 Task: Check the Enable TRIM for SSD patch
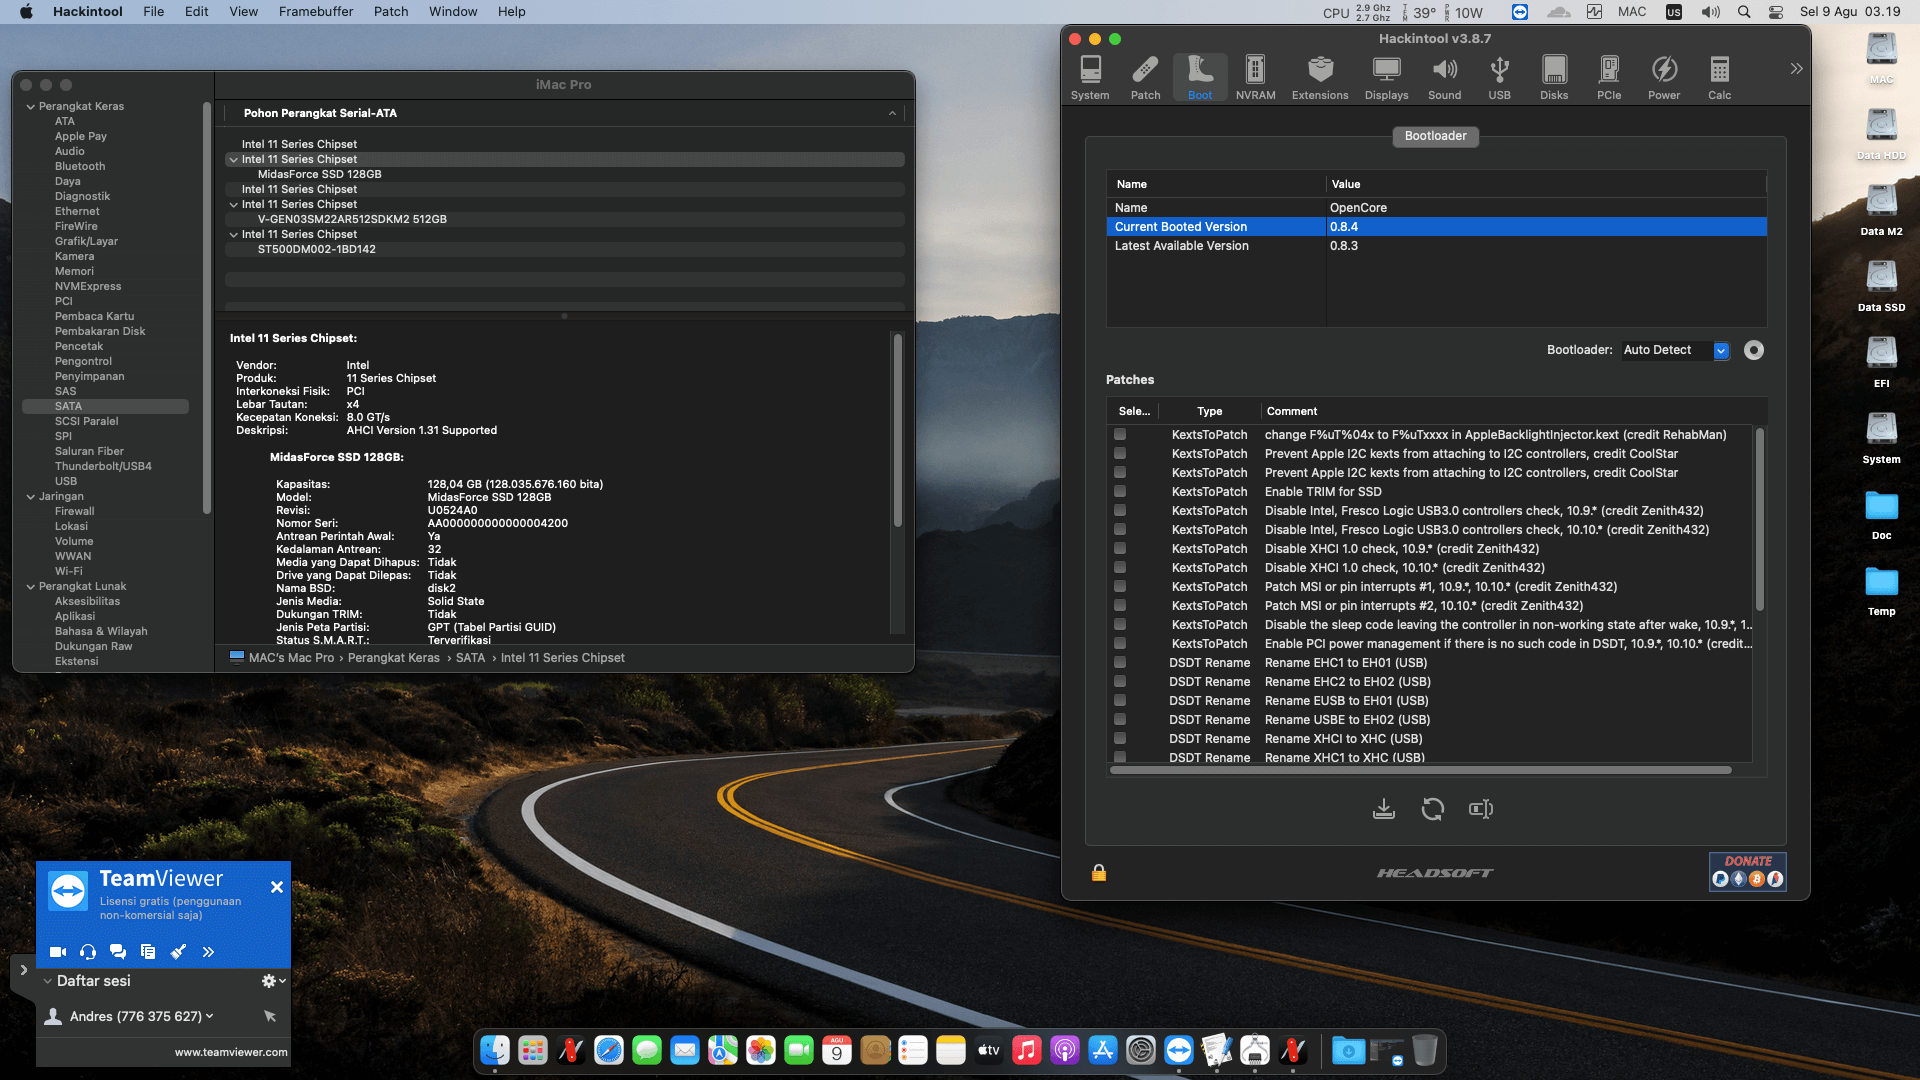[x=1120, y=492]
